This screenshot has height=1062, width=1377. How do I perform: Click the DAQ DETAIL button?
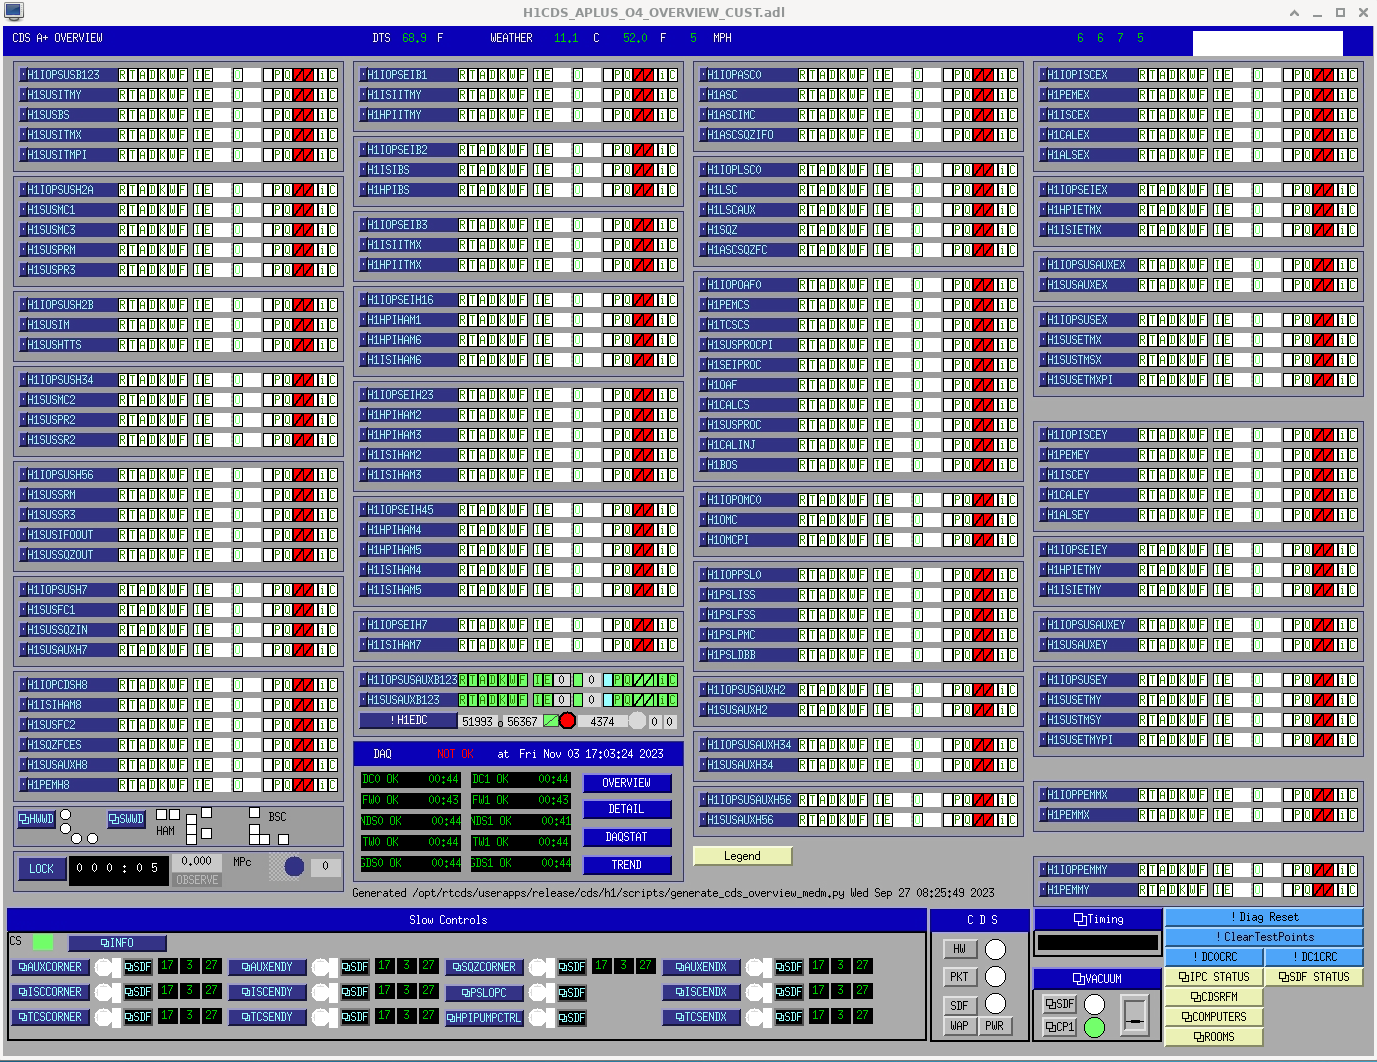click(626, 810)
